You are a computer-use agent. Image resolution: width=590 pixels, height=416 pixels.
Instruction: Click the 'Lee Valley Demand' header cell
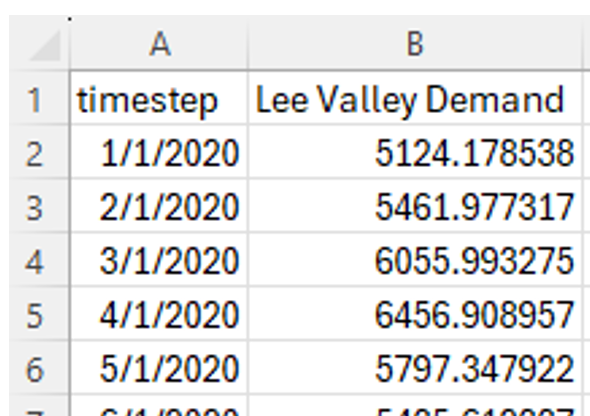pos(415,97)
